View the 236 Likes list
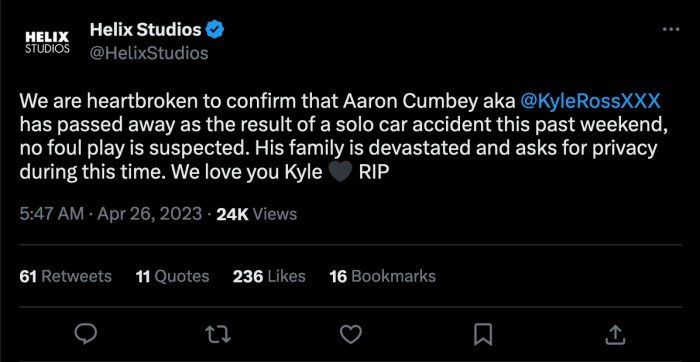The image size is (700, 362). pos(269,276)
